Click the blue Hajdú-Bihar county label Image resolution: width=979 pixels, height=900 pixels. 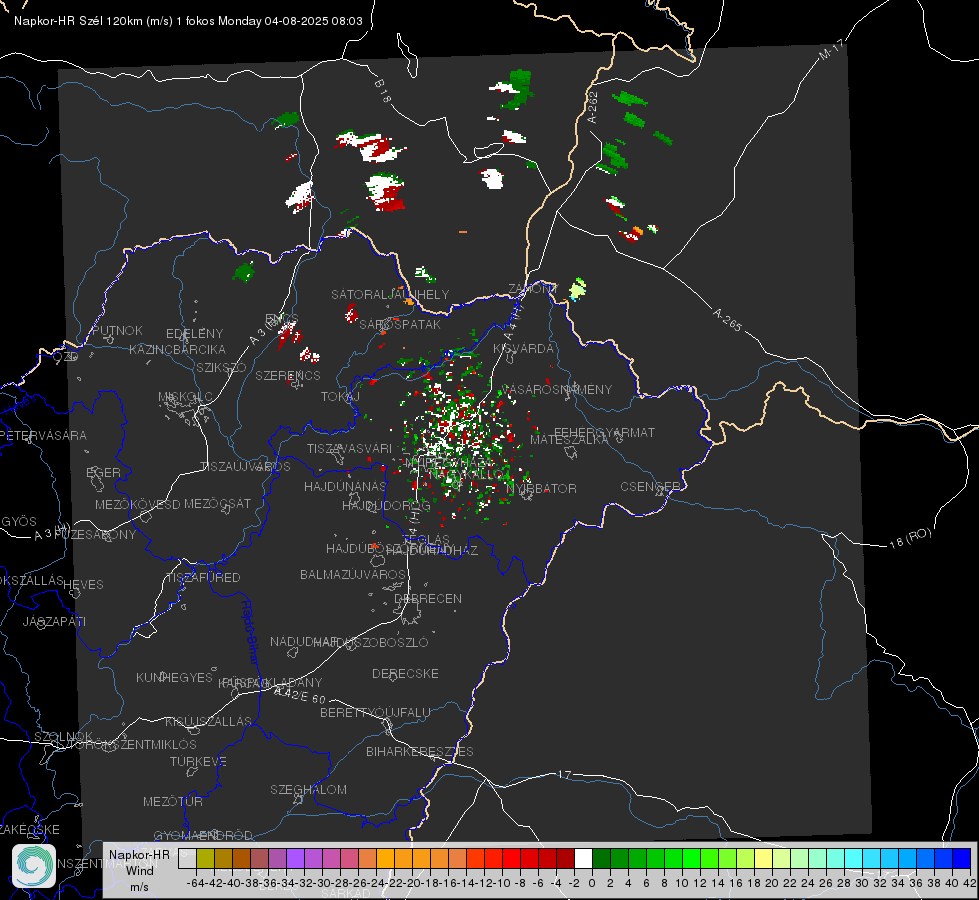(x=250, y=632)
